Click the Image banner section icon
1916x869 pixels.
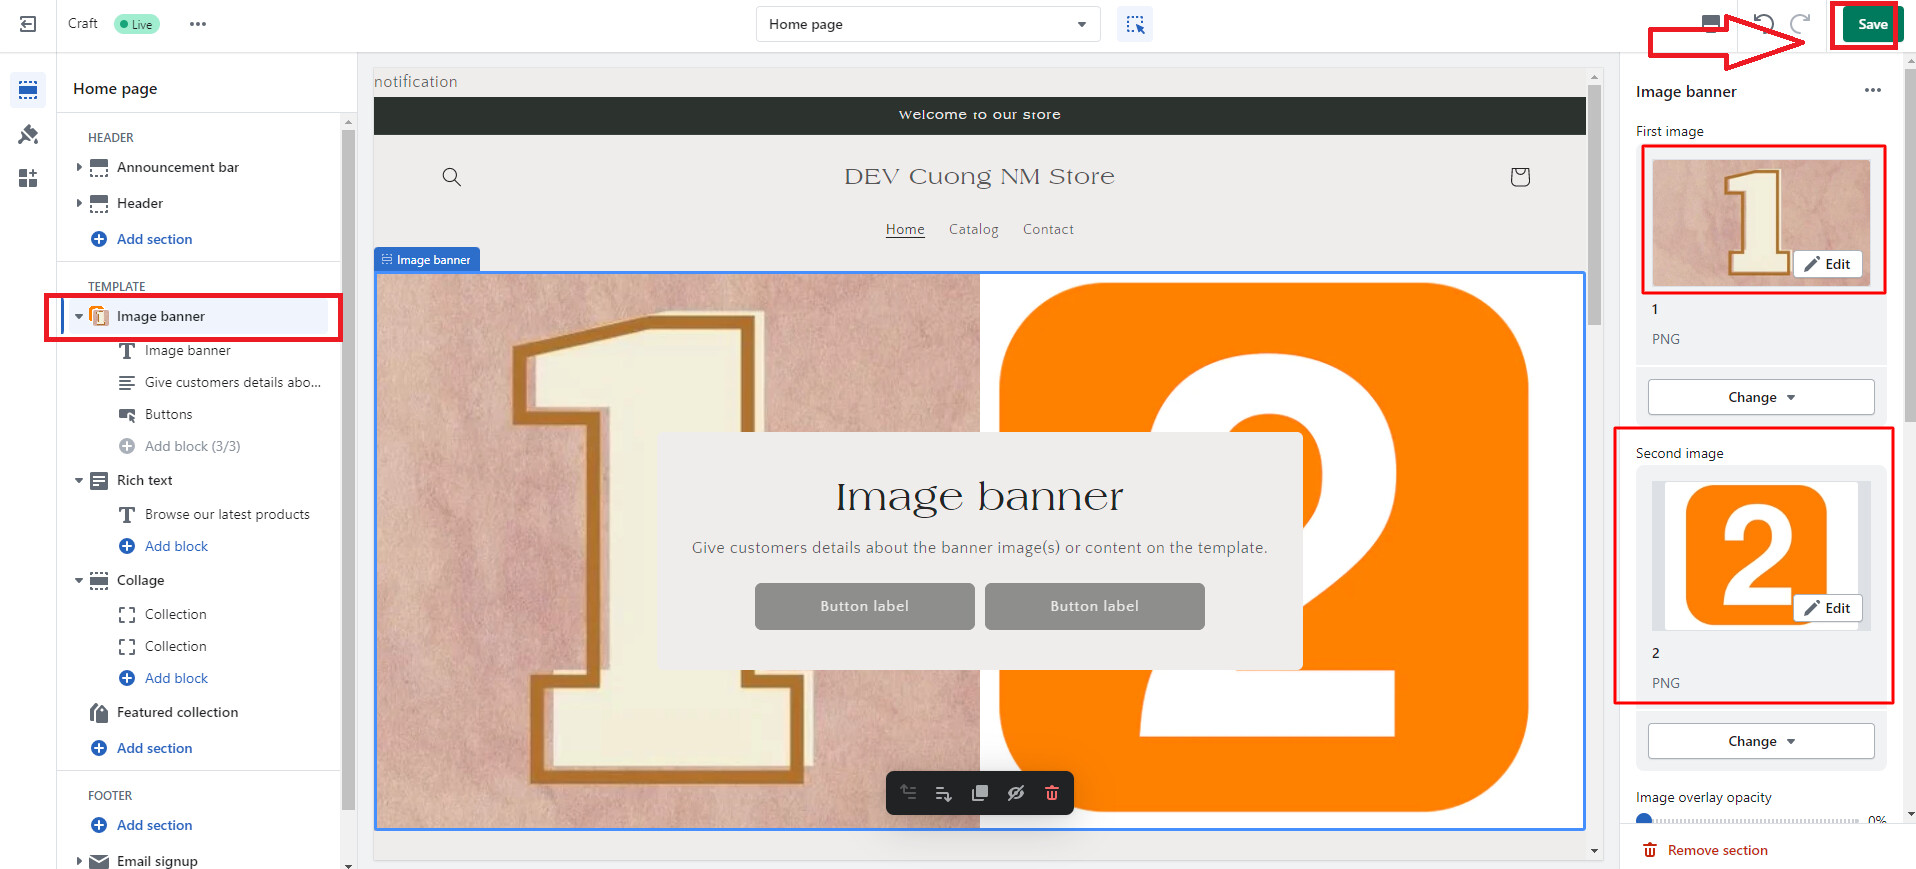click(x=99, y=316)
